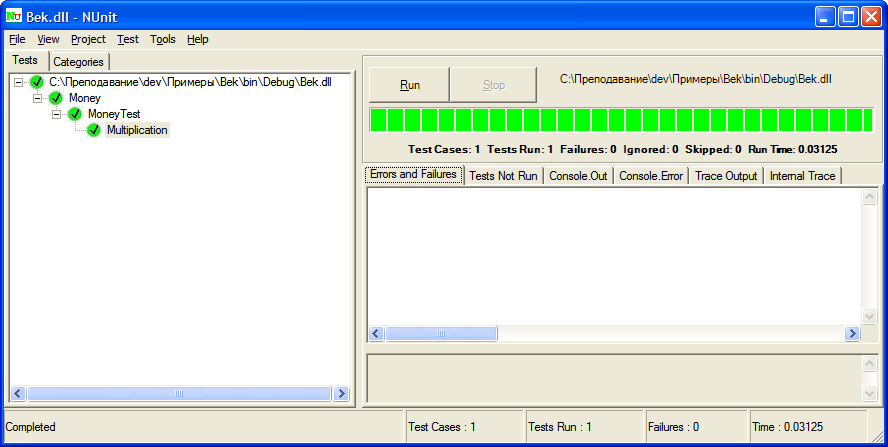Click the green checkmark icon beside Bek.dll path

click(x=37, y=82)
